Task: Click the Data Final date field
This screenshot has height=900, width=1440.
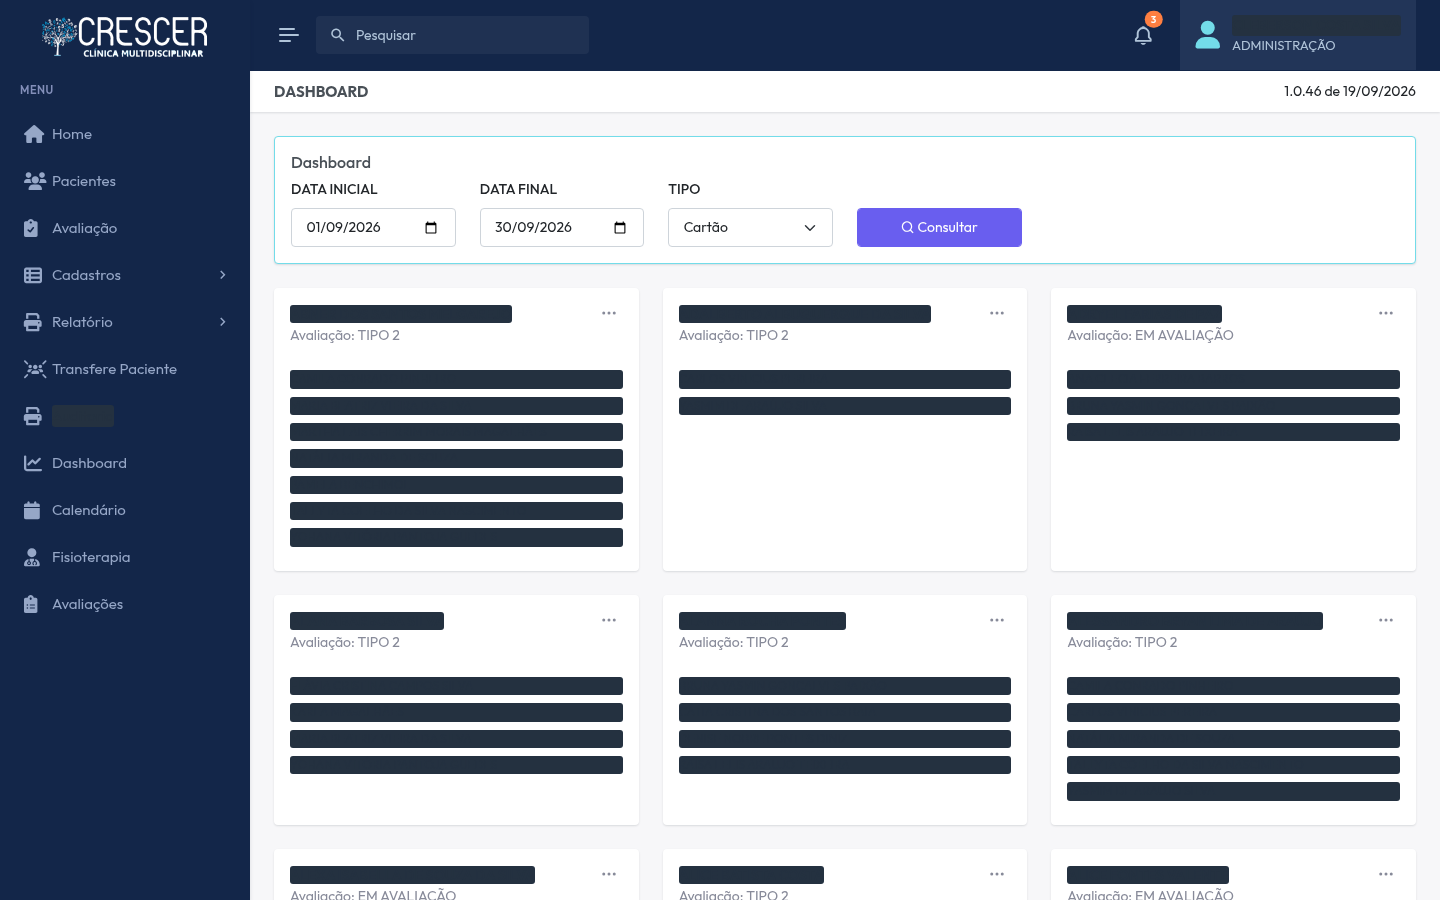Action: tap(562, 228)
